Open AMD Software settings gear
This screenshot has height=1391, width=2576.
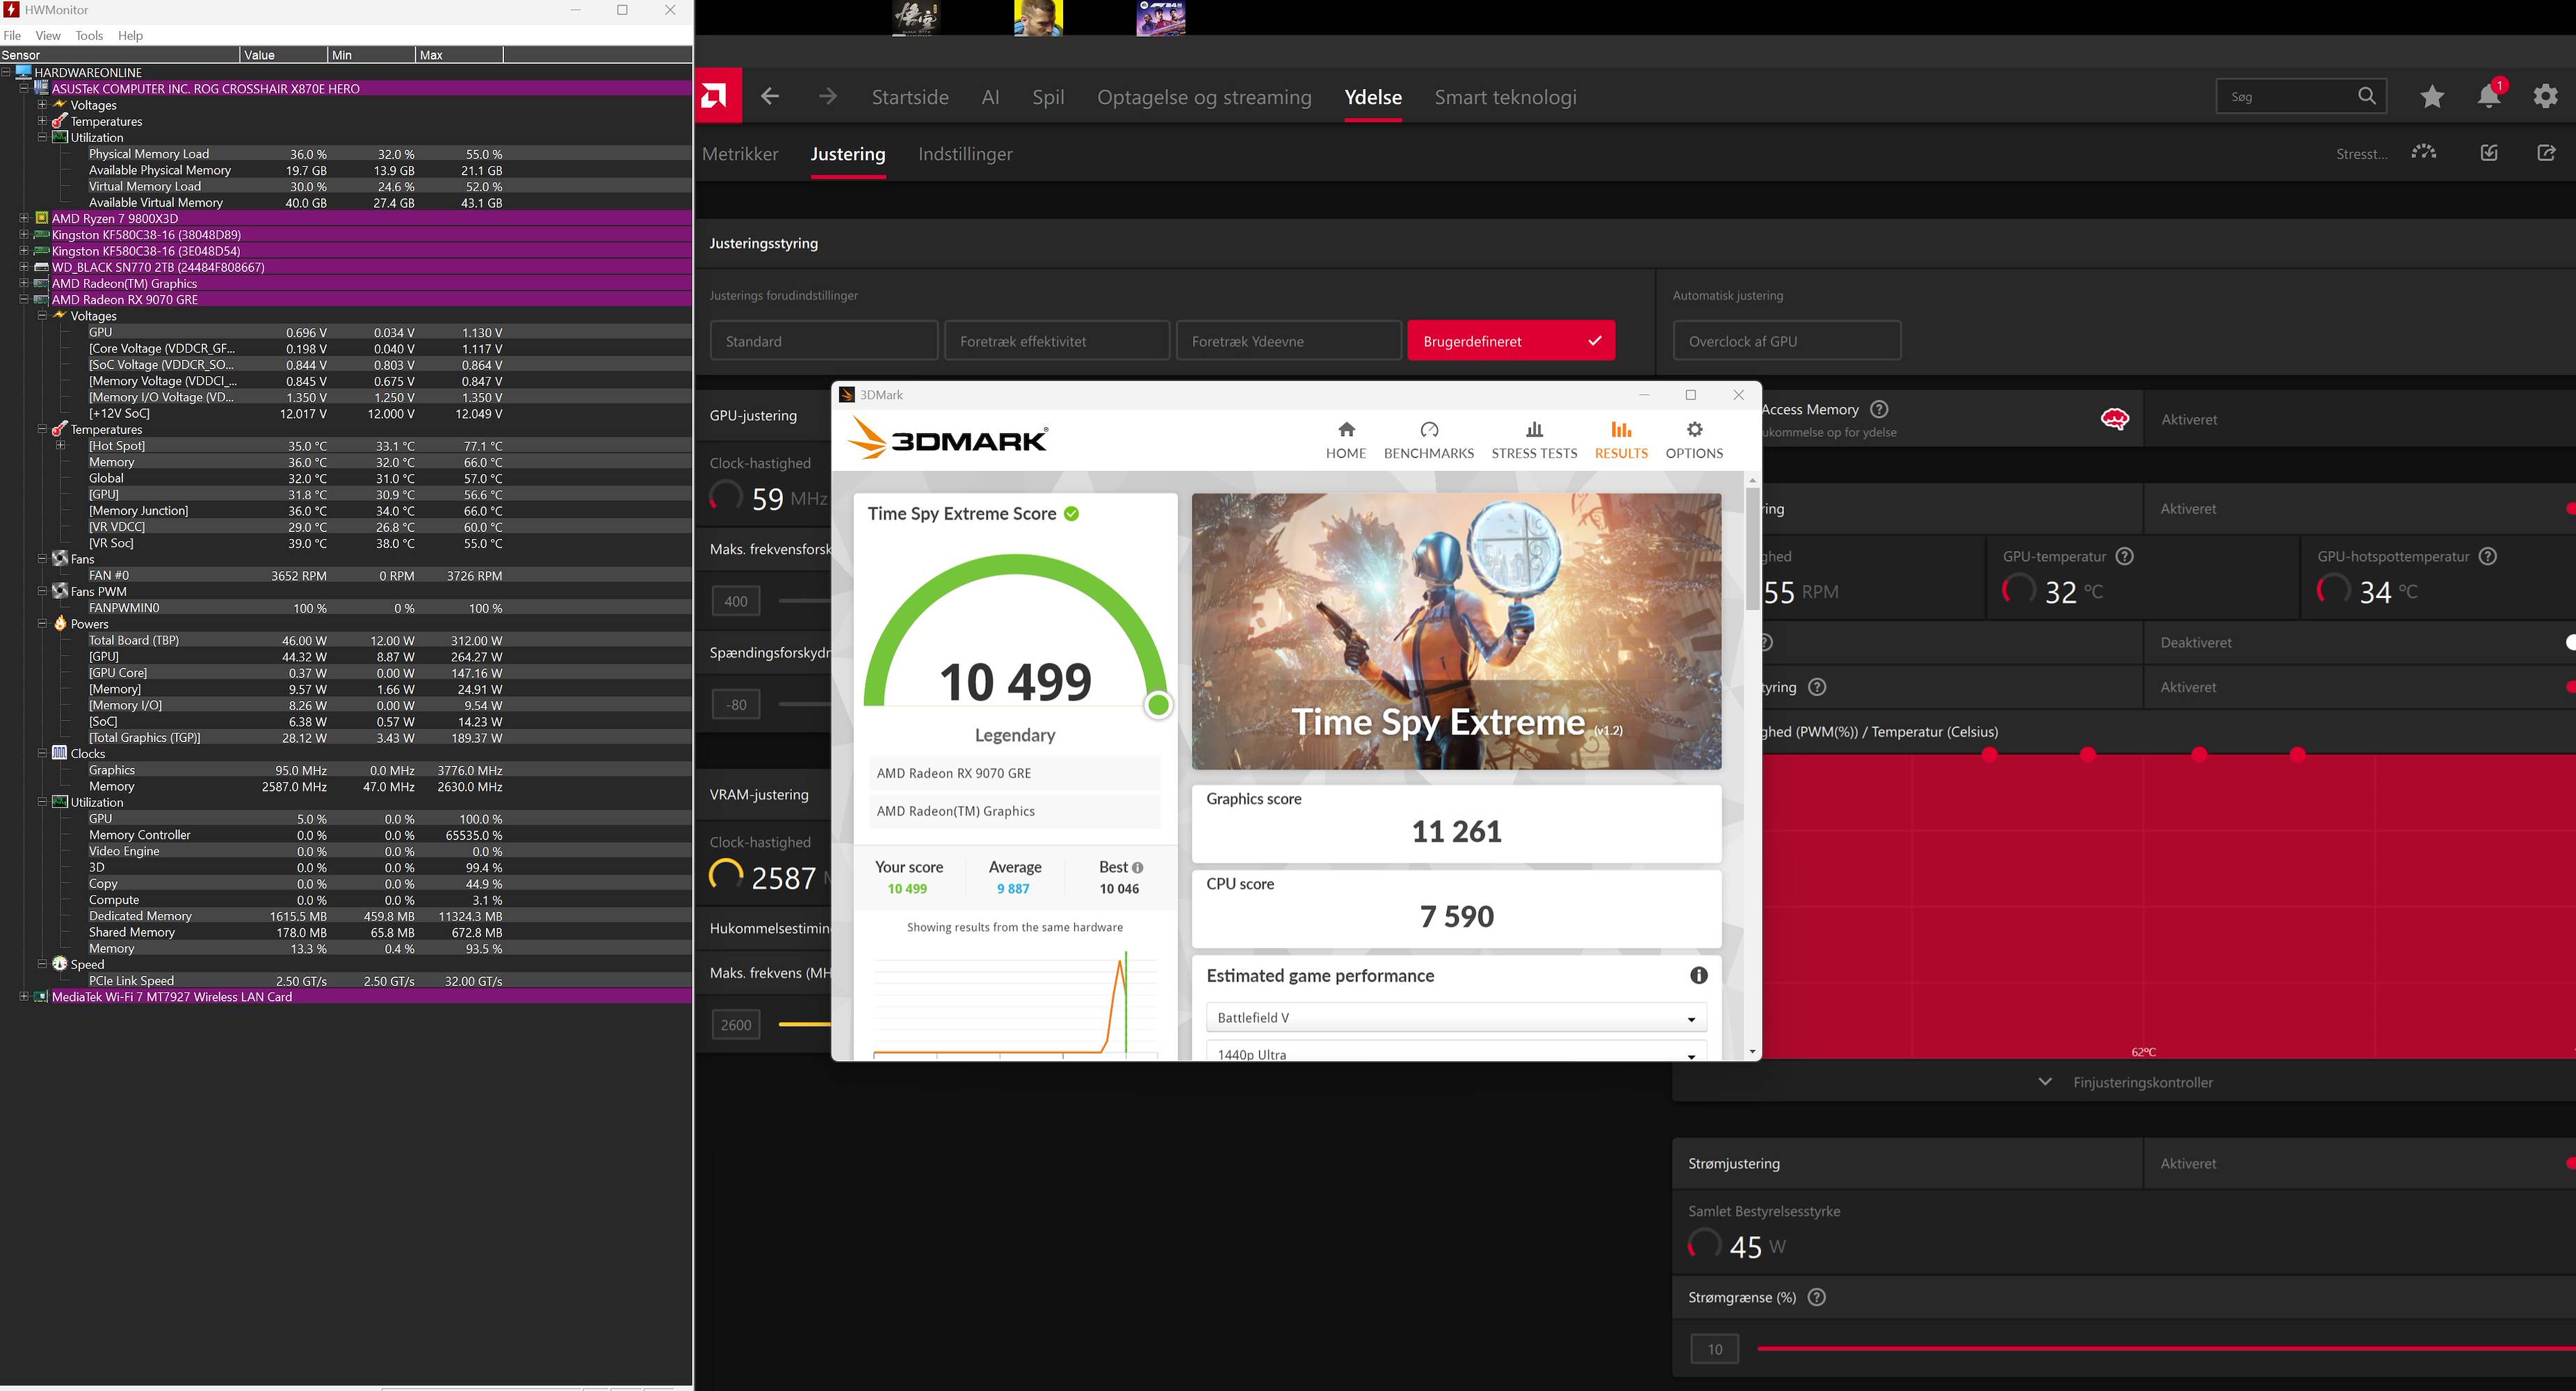(2545, 96)
